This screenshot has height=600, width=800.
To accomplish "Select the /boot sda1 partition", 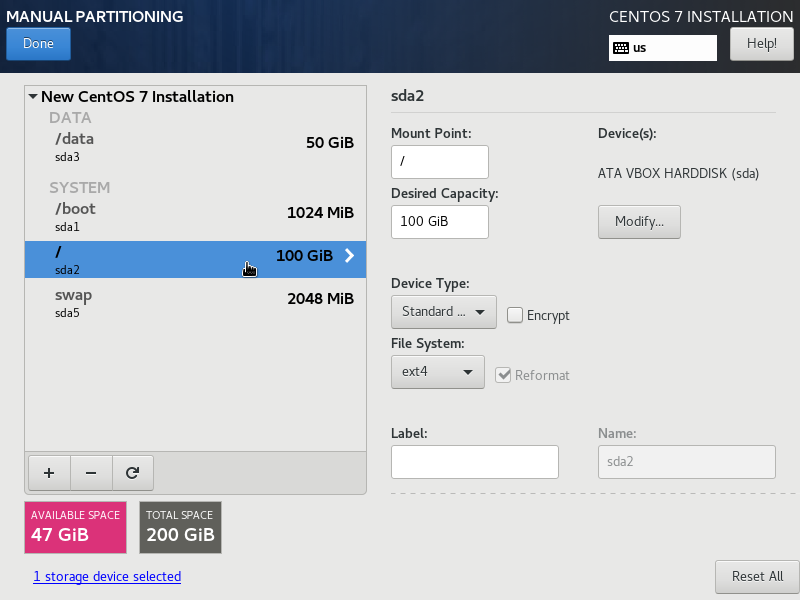I will [x=195, y=216].
